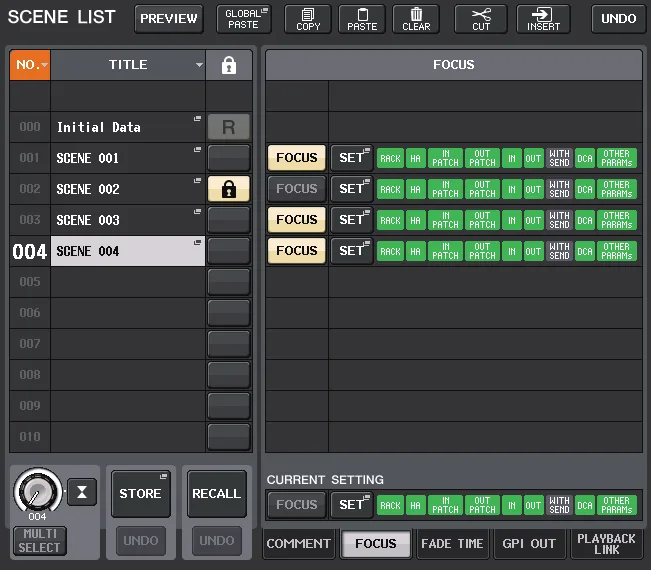The width and height of the screenshot is (651, 570).
Task: Toggle protect lock for SCENE 004
Action: point(229,251)
